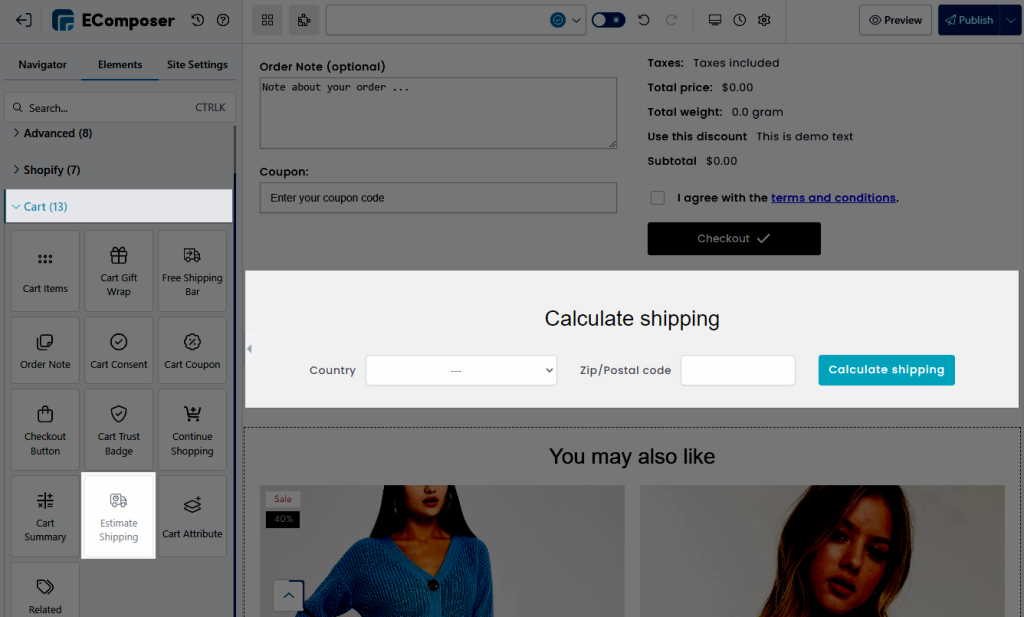Click the Order Note text area
The width and height of the screenshot is (1024, 617).
(x=438, y=113)
